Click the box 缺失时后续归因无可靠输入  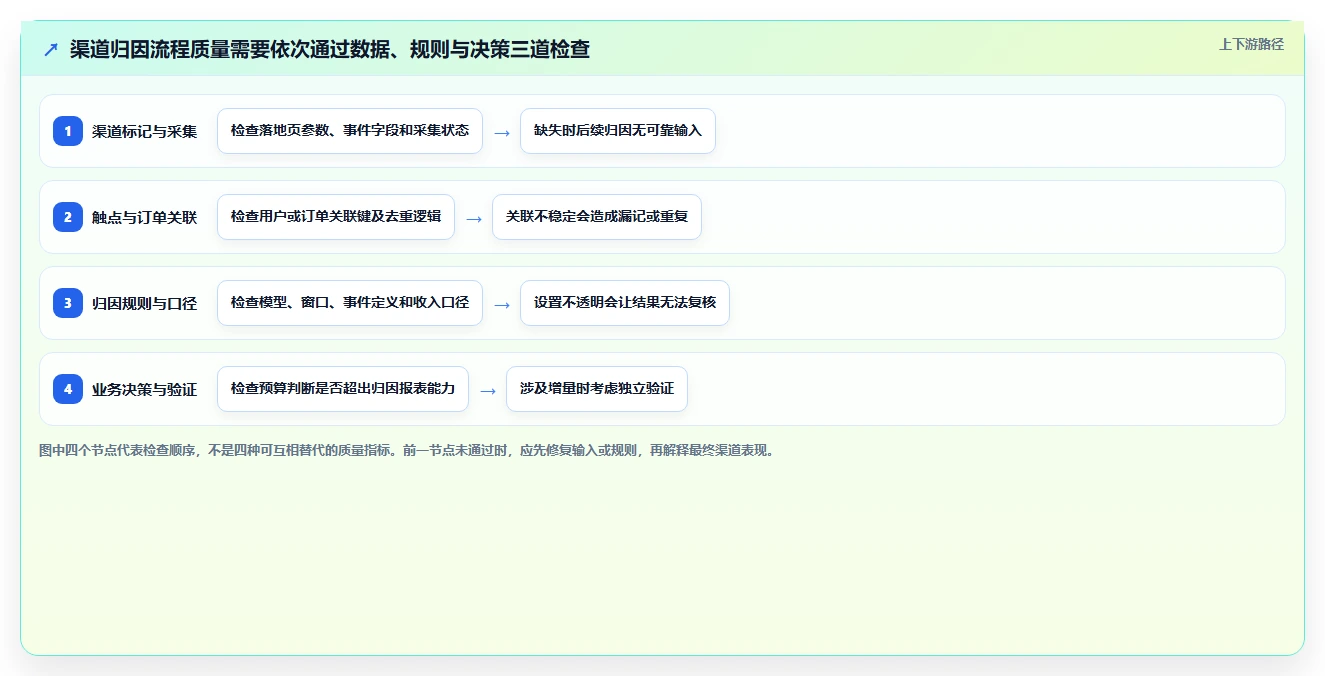[x=618, y=131]
